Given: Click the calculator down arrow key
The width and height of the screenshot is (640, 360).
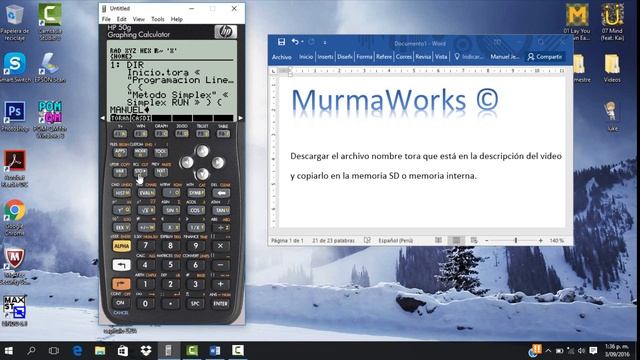Looking at the screenshot, I should coord(202,174).
